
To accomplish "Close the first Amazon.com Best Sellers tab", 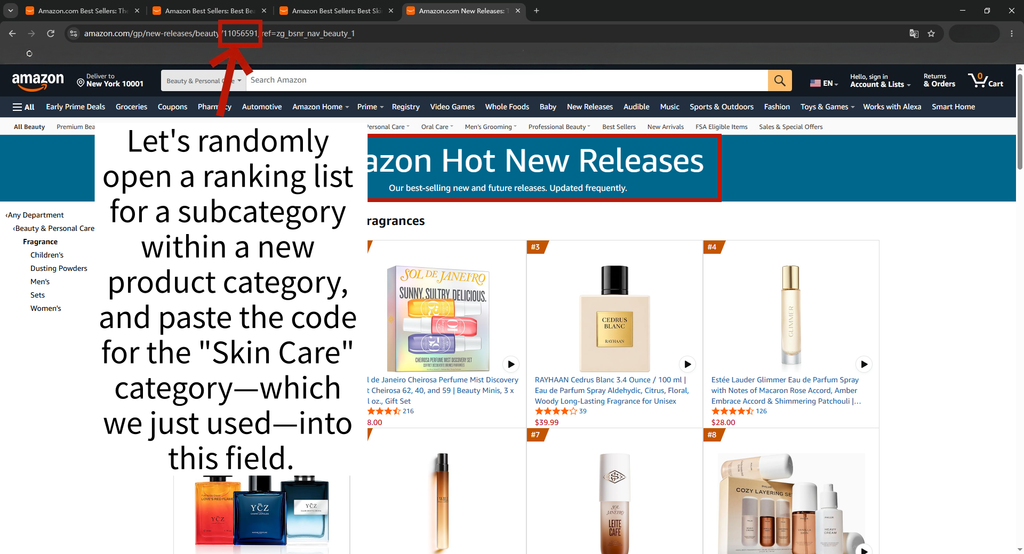I will point(137,10).
